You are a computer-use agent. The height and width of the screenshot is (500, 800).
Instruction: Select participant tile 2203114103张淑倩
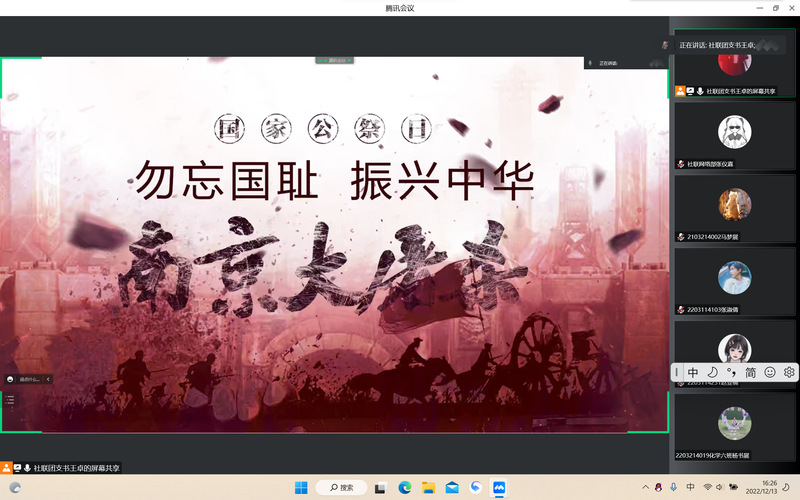(x=735, y=281)
